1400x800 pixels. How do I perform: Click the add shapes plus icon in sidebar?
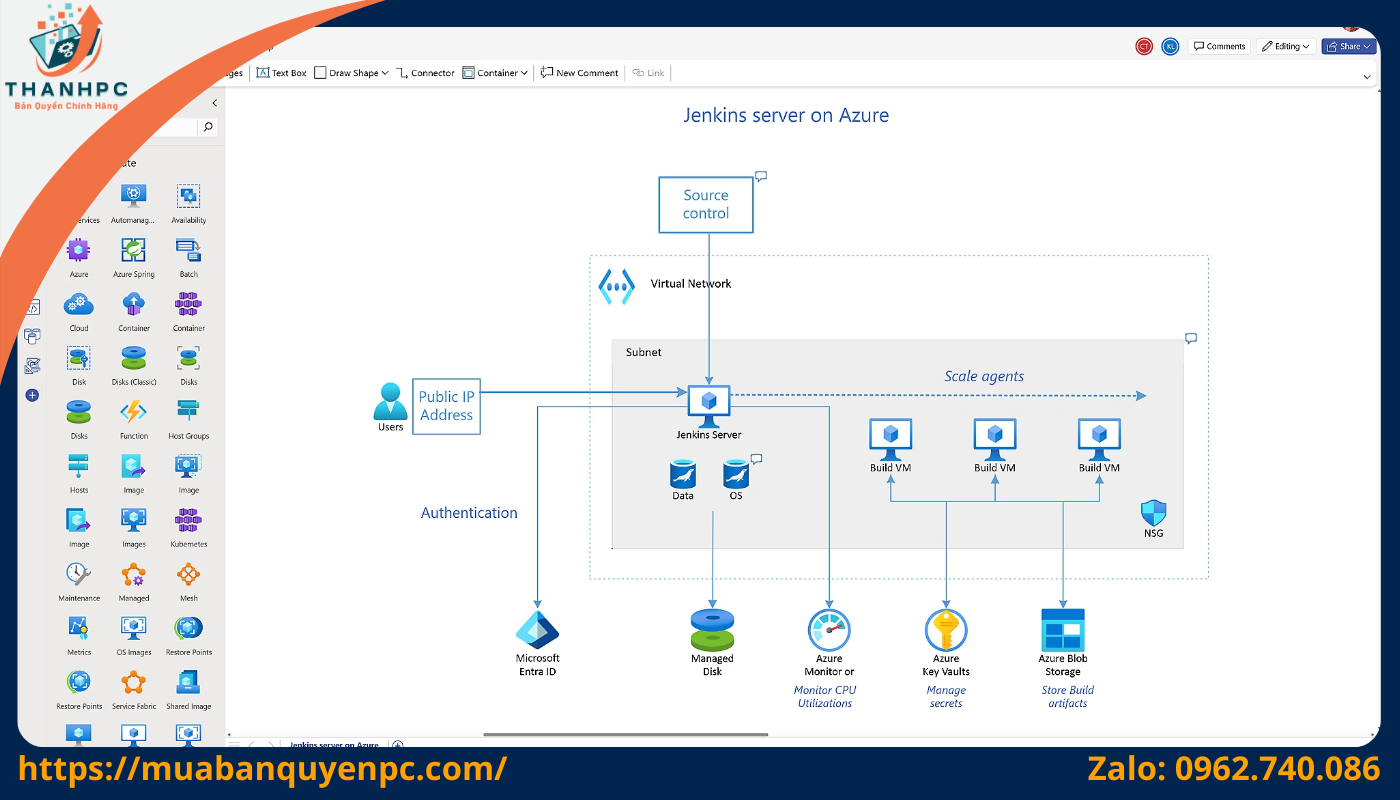click(x=32, y=395)
